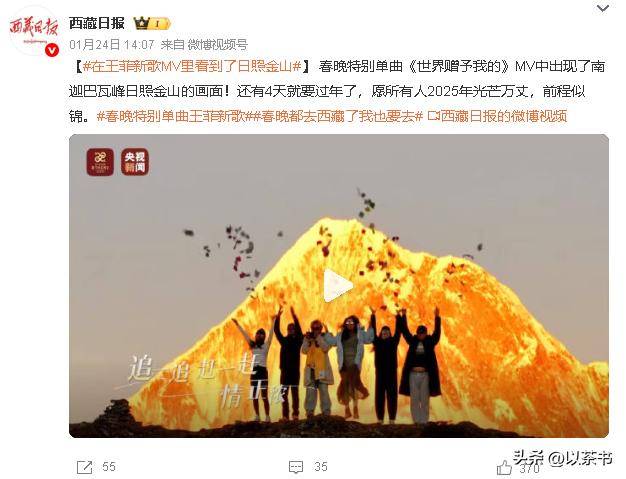
Task: Click the 01月24日 14:07 timestamp
Action: coord(112,45)
